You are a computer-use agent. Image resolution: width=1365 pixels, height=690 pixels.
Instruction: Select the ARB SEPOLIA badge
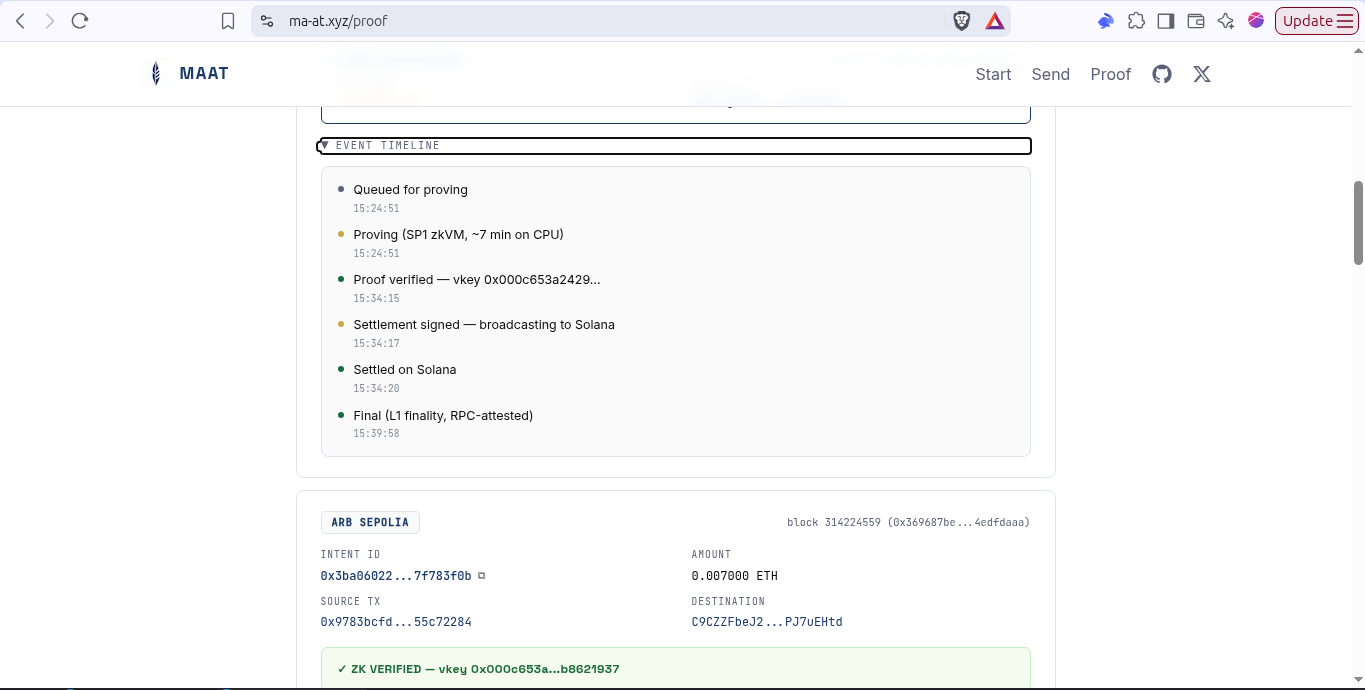[x=370, y=522]
